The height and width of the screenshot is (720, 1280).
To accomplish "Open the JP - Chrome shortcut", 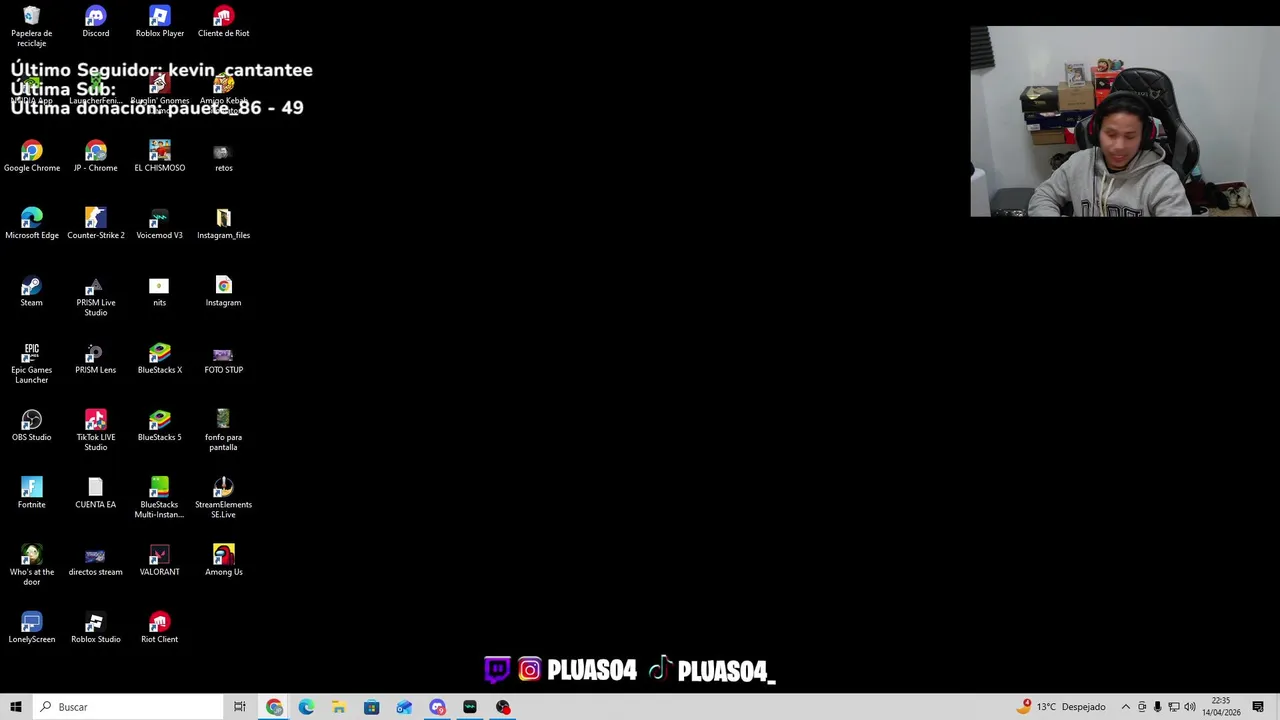I will point(95,157).
